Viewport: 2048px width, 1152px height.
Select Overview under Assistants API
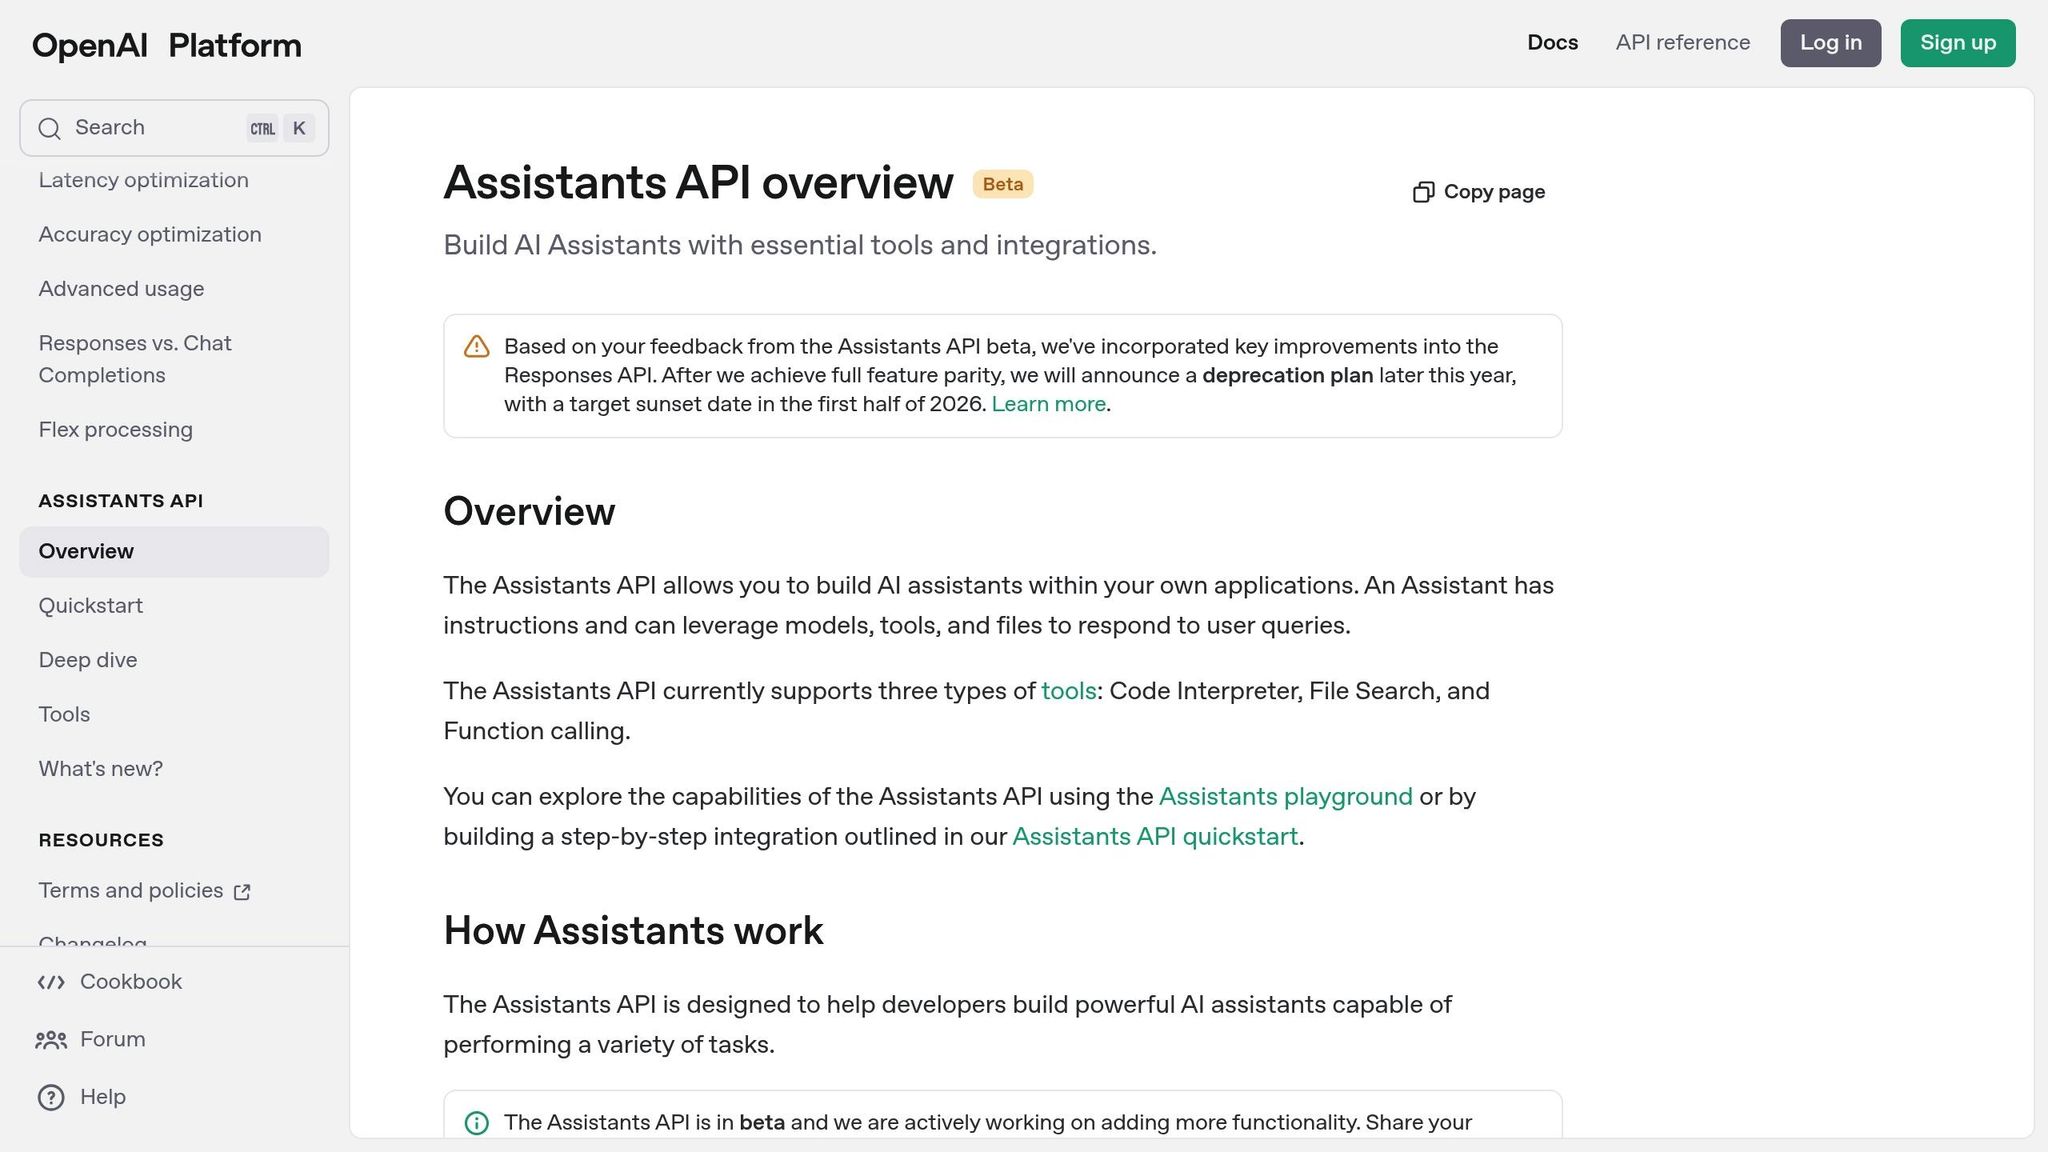coord(174,552)
